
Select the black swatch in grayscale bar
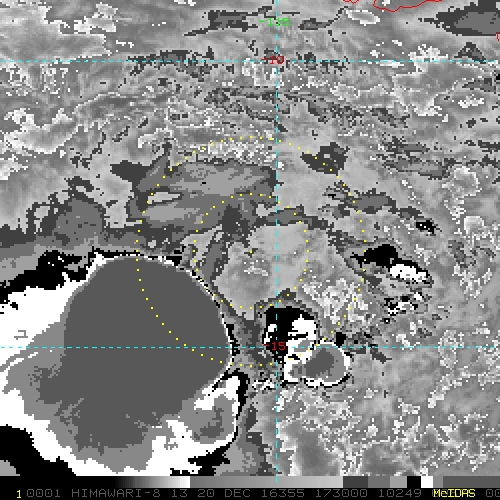pyautogui.click(x=414, y=482)
